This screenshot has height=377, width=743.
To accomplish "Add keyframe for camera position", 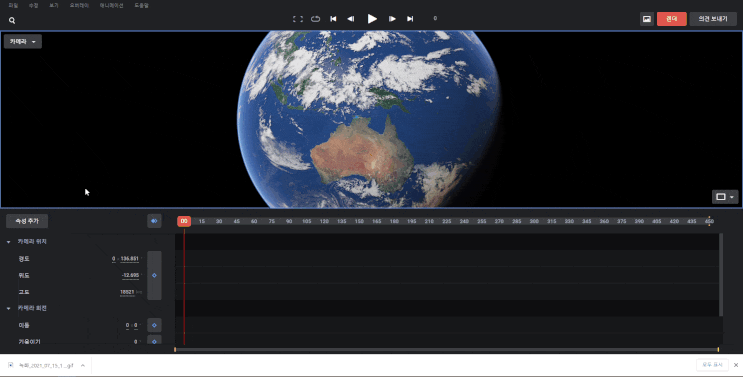I will [x=154, y=275].
